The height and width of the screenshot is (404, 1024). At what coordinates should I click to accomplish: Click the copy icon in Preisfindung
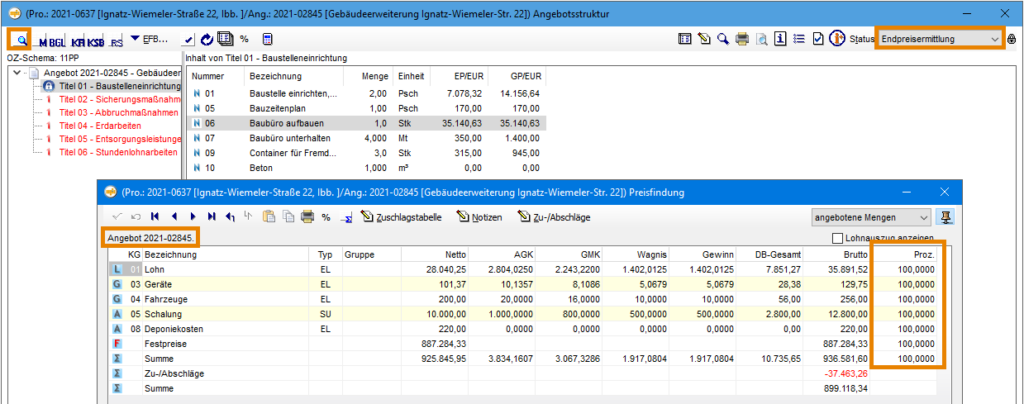pyautogui.click(x=287, y=216)
